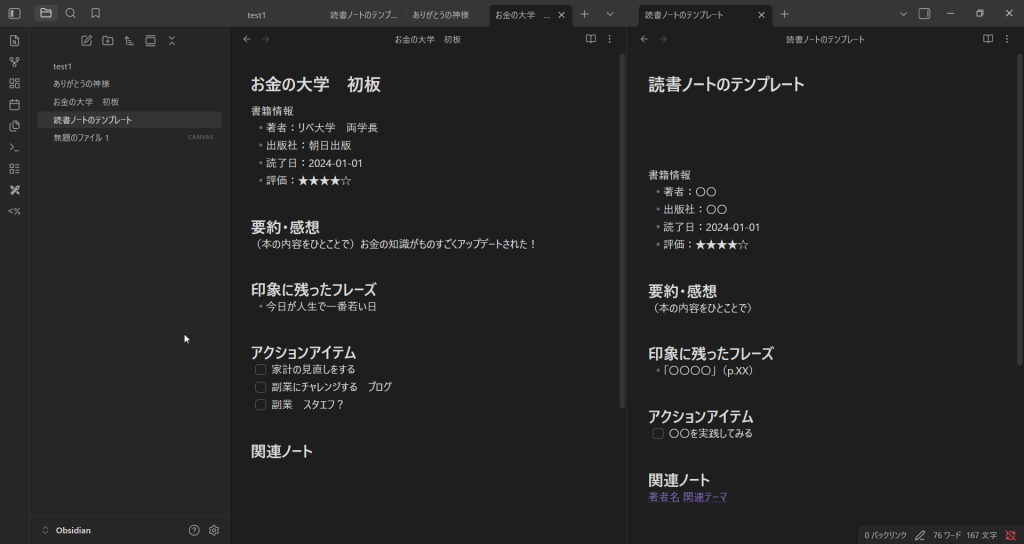This screenshot has height=544, width=1024.
Task: Create a new note in file explorer
Action: pos(86,40)
